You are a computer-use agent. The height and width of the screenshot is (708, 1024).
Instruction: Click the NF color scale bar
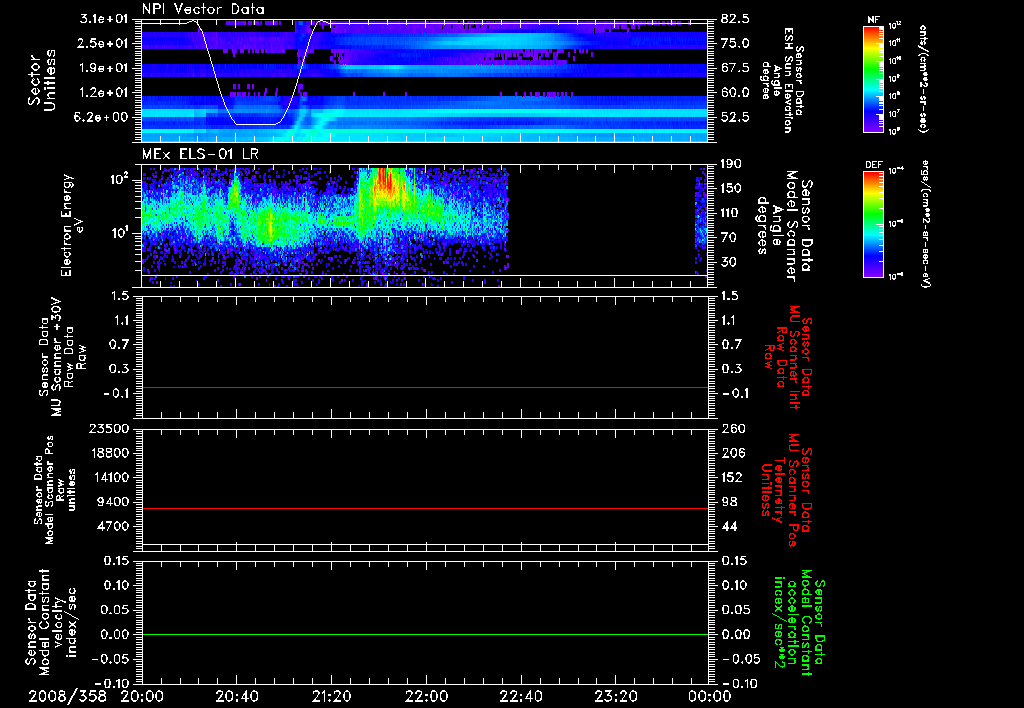click(873, 78)
